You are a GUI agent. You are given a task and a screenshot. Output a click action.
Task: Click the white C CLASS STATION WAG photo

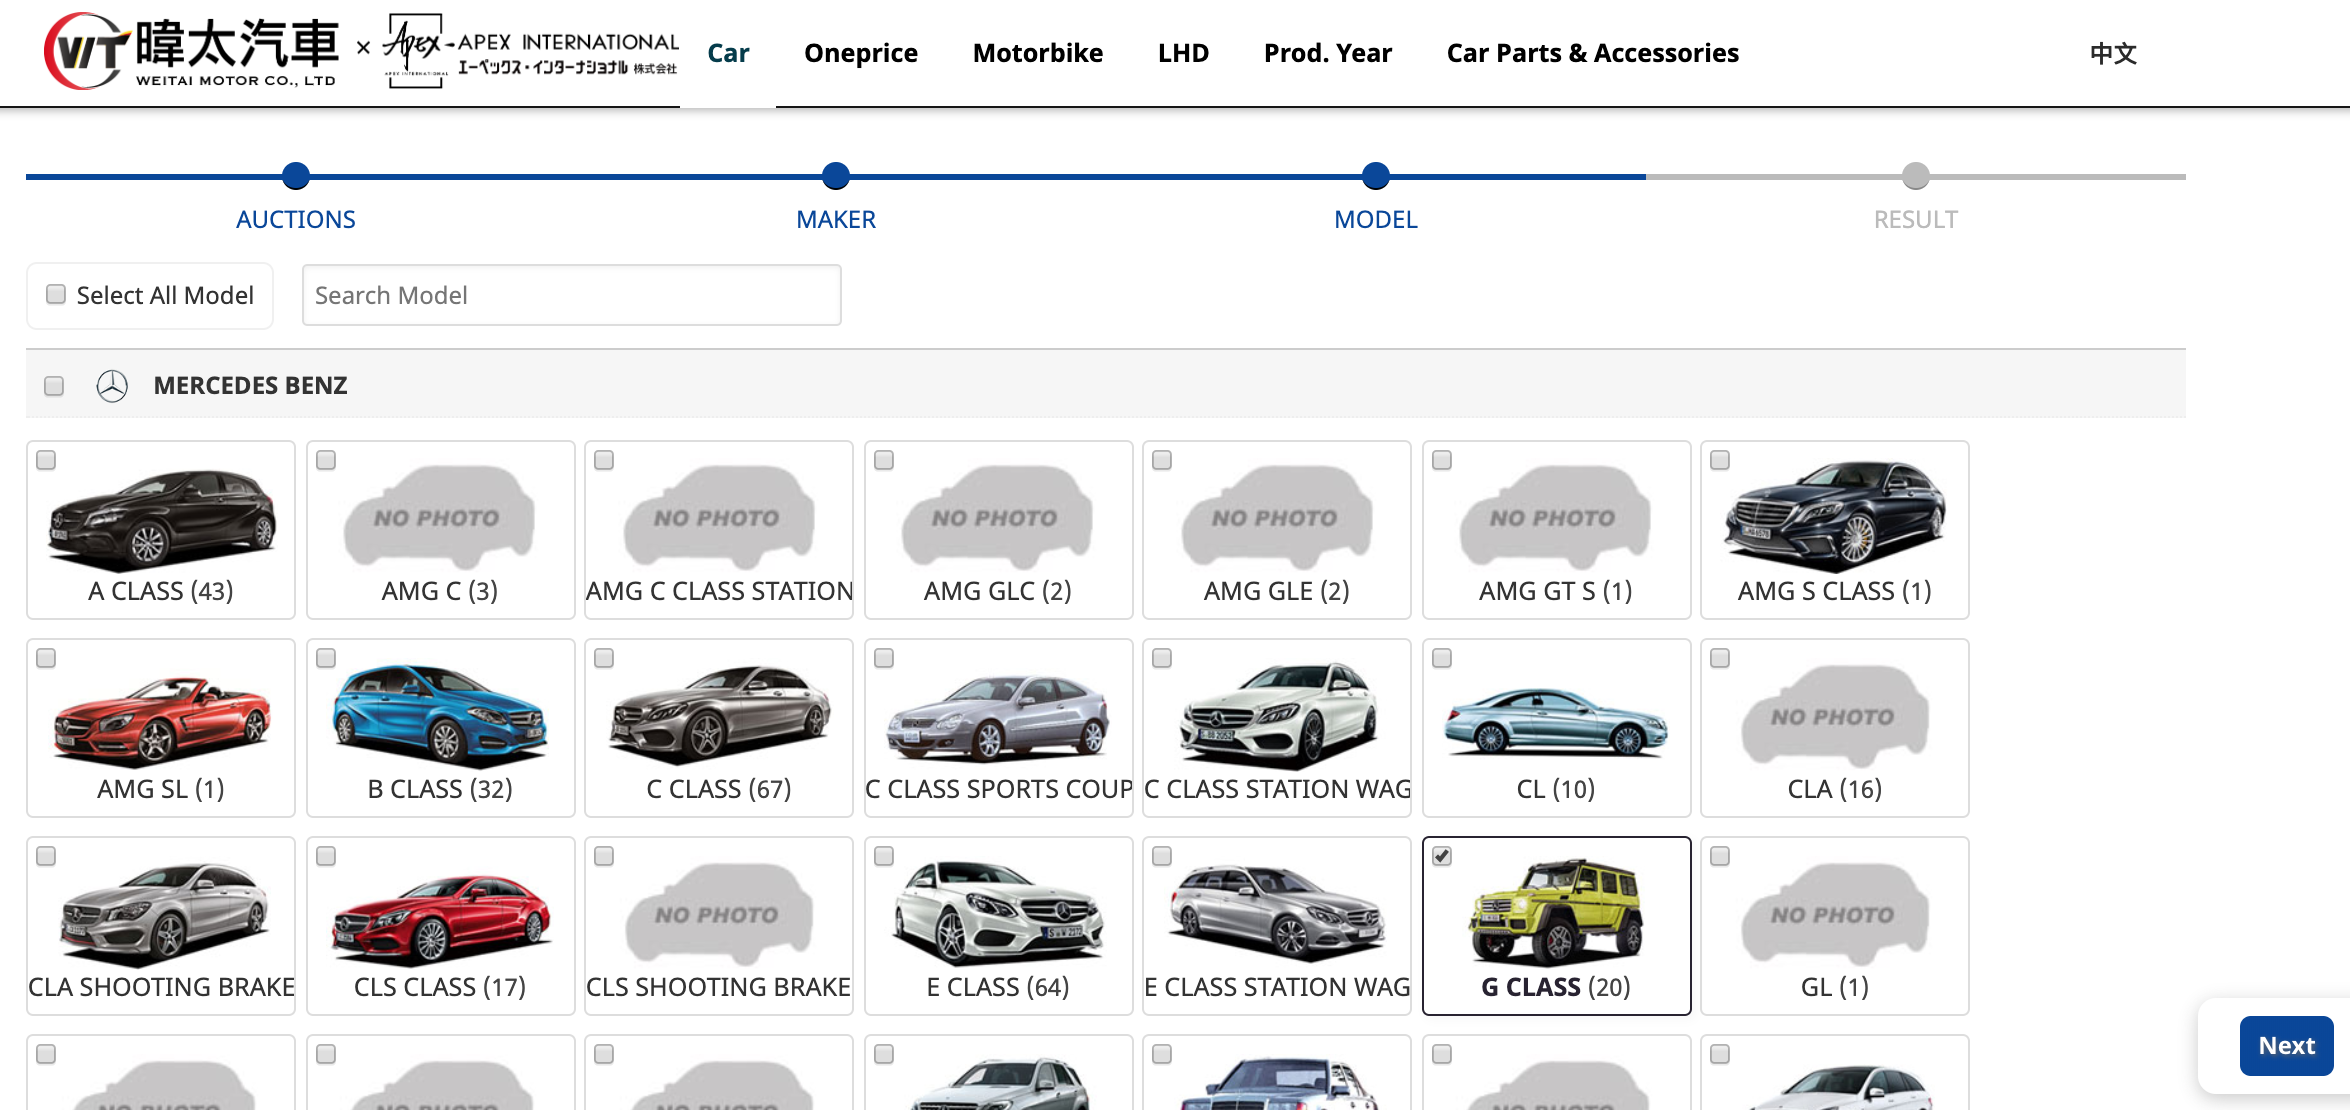[1277, 714]
